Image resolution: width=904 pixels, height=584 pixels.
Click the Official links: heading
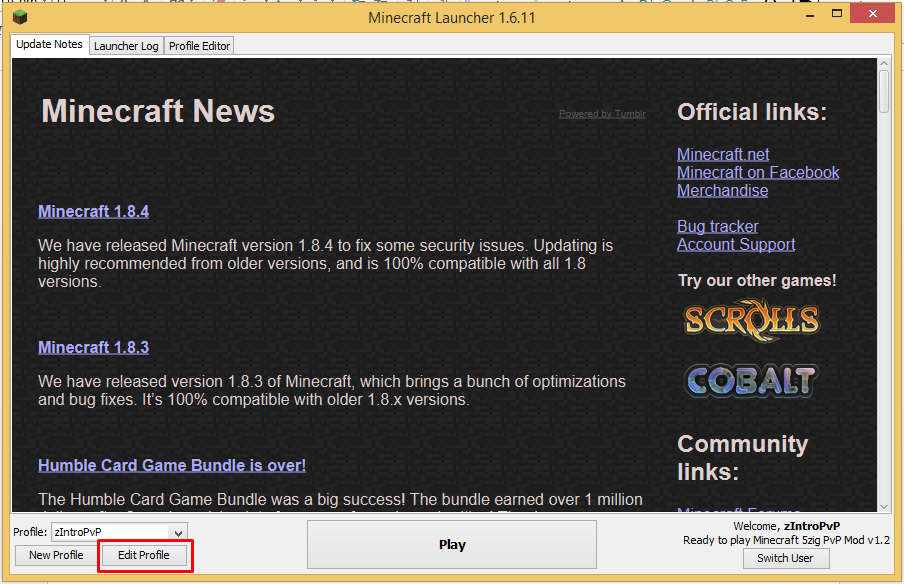point(752,112)
